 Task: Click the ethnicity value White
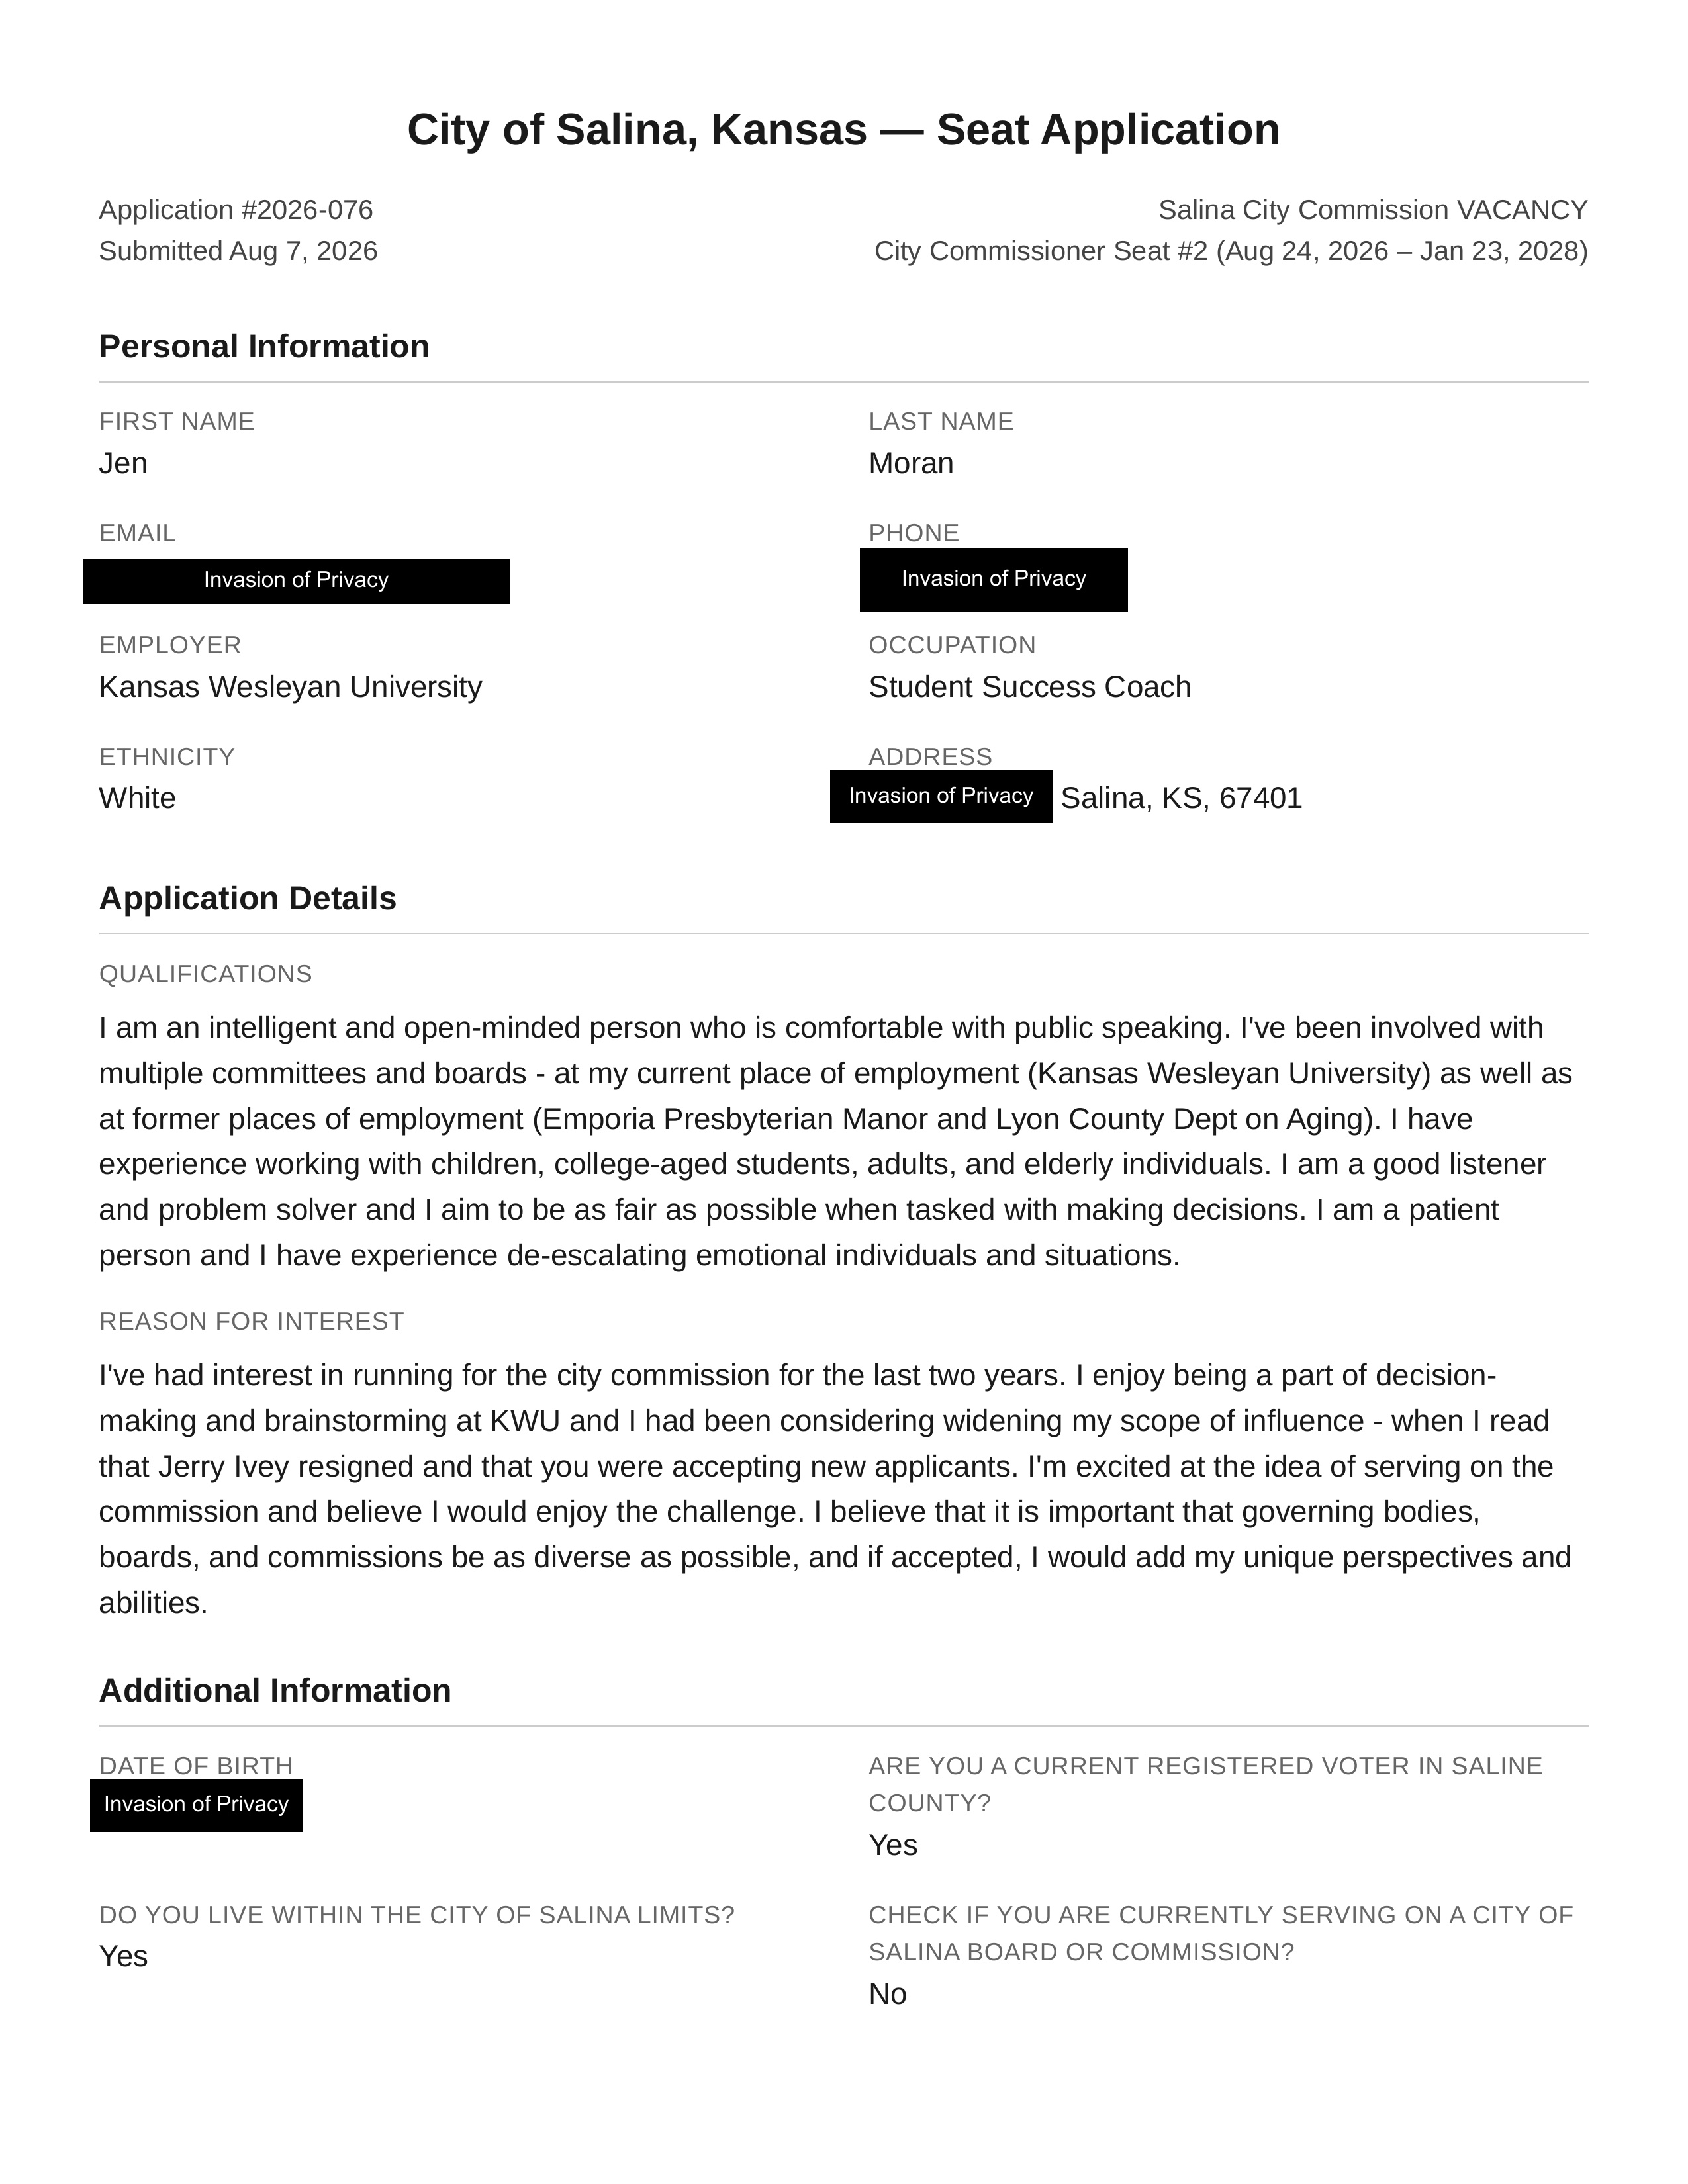[137, 798]
